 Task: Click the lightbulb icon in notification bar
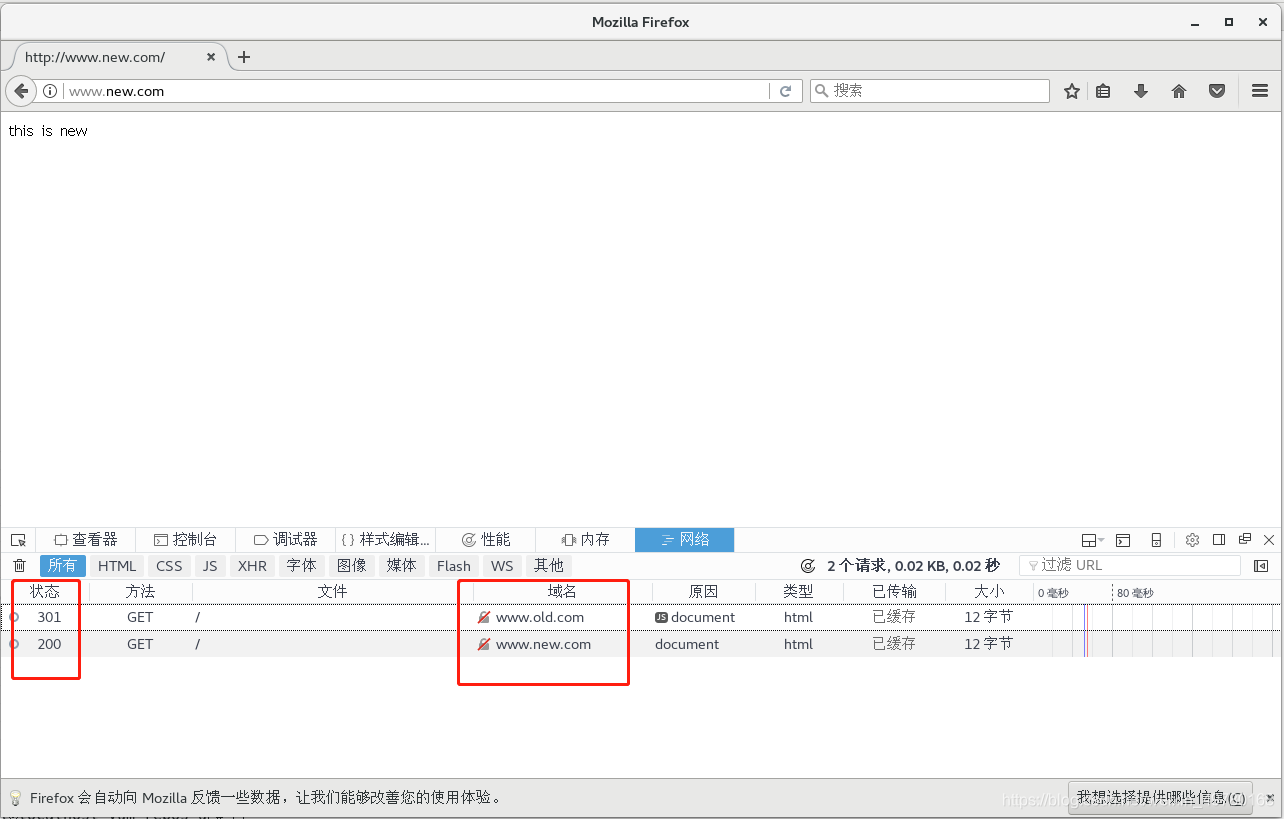point(15,798)
